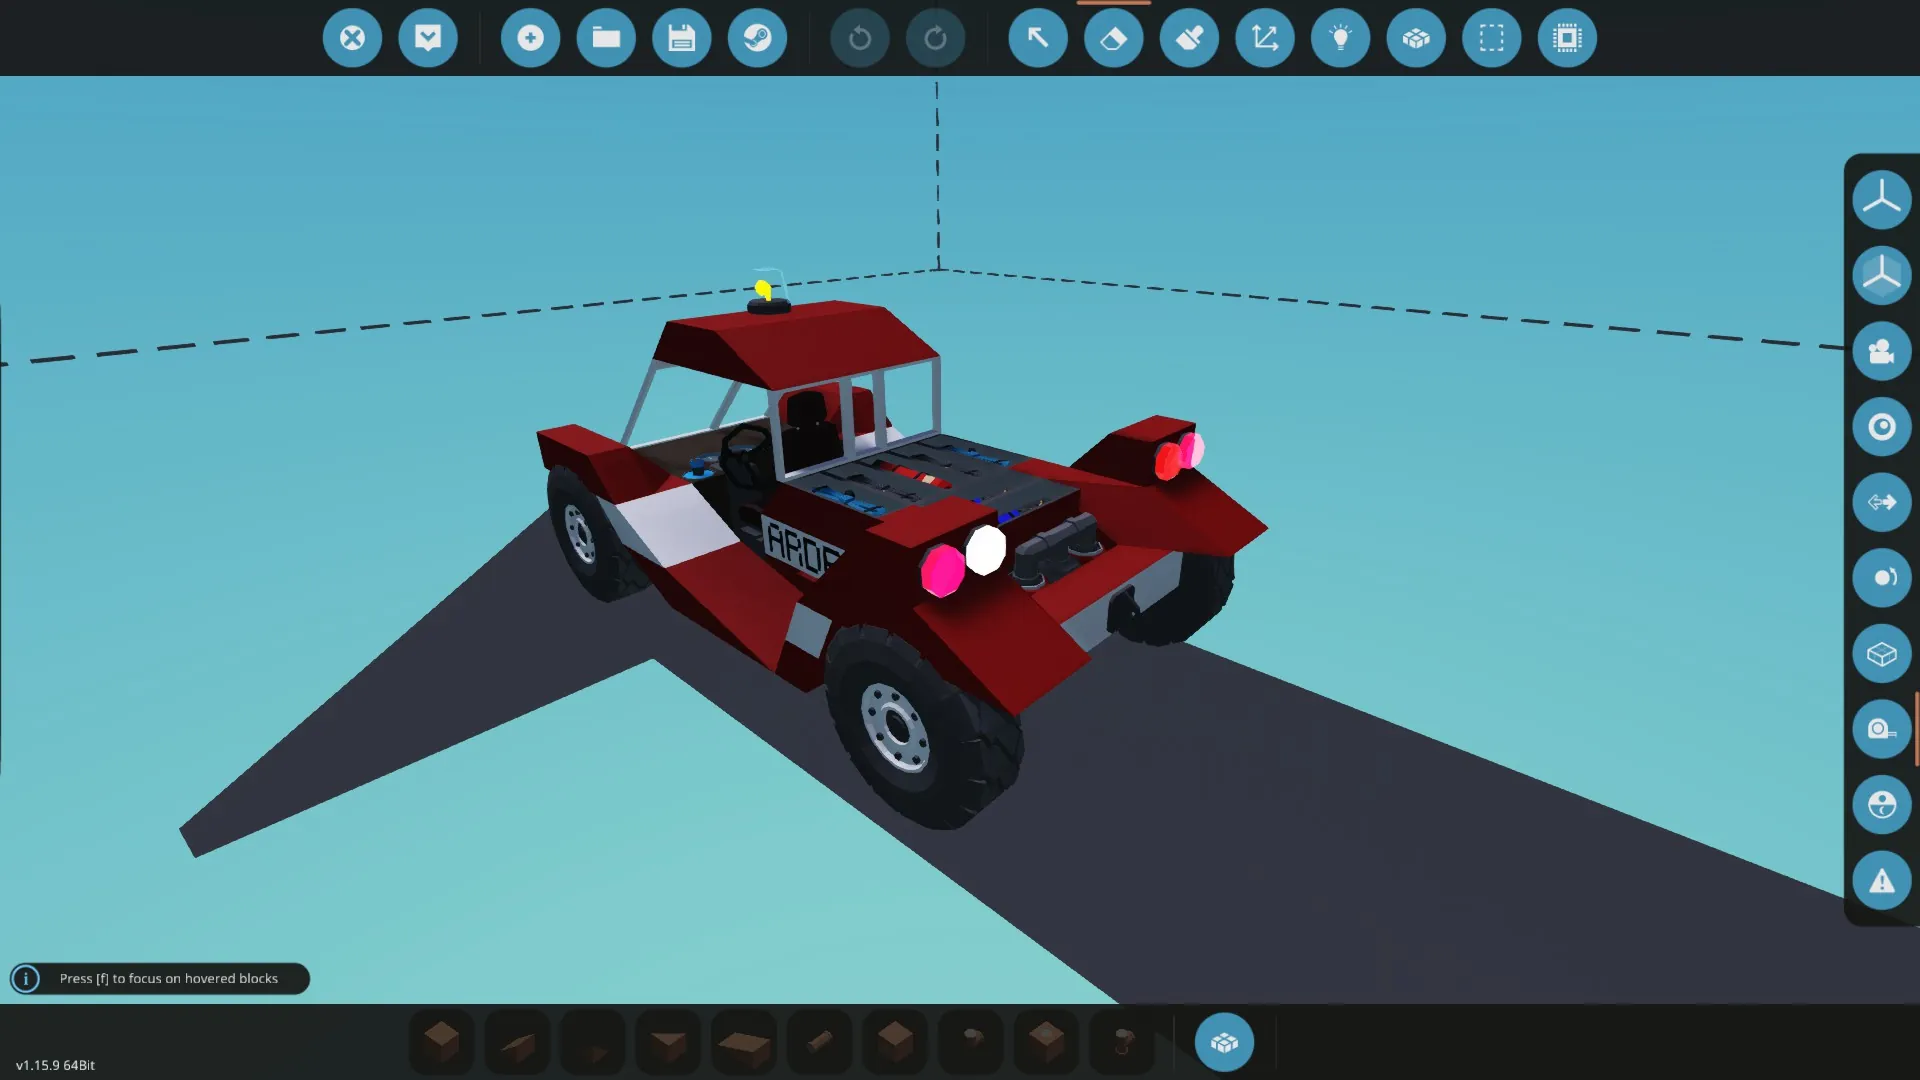Open the dropdown arrow menu button
This screenshot has width=1920, height=1080.
428,38
